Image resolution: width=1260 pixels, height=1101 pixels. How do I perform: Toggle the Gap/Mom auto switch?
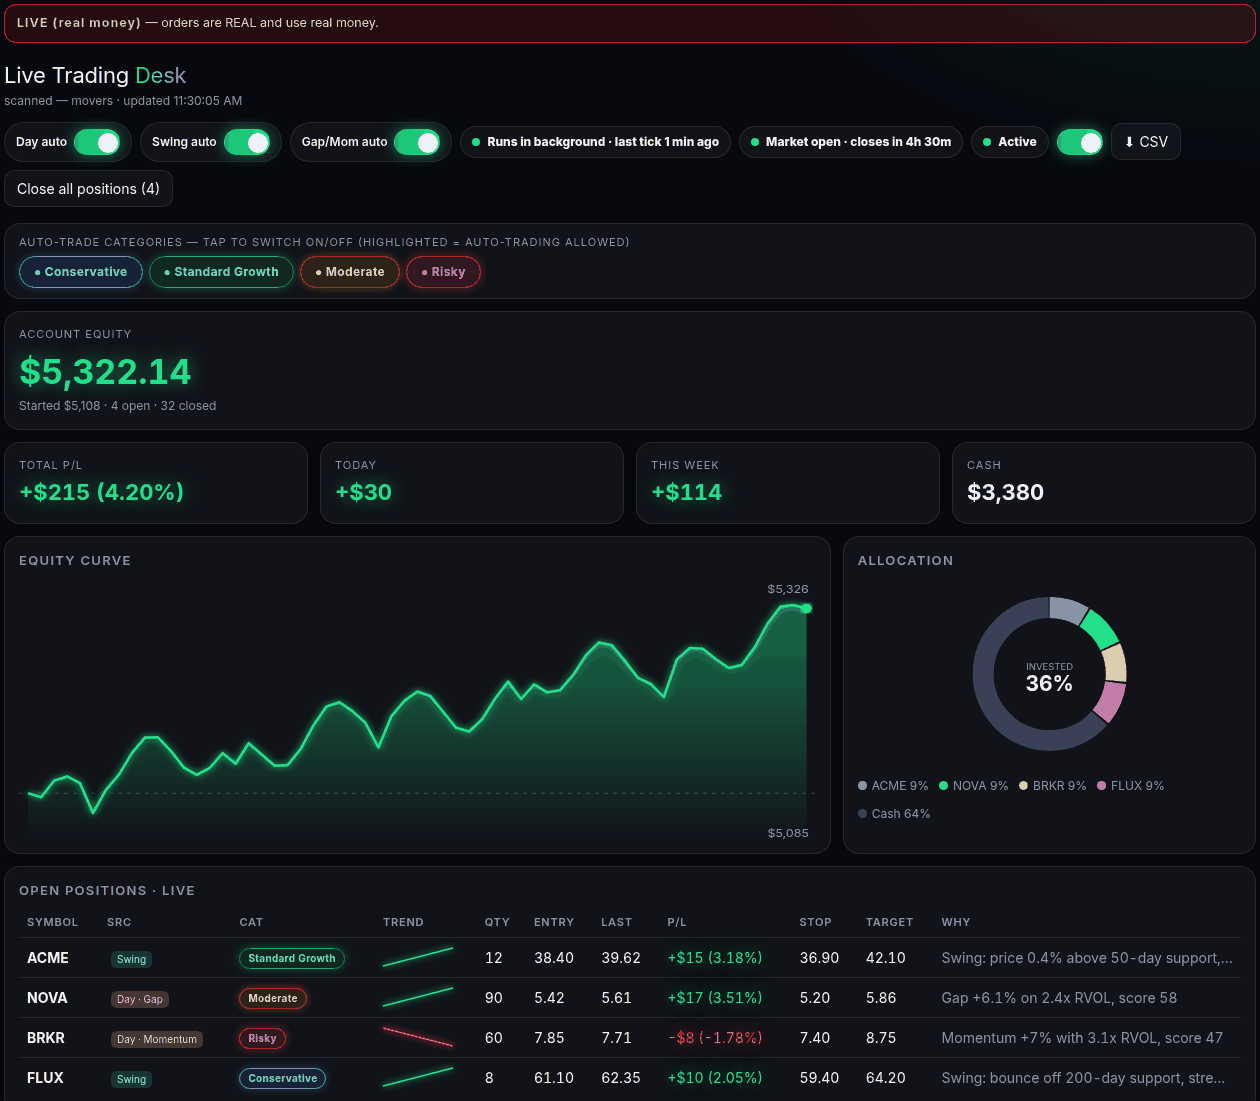pos(417,142)
